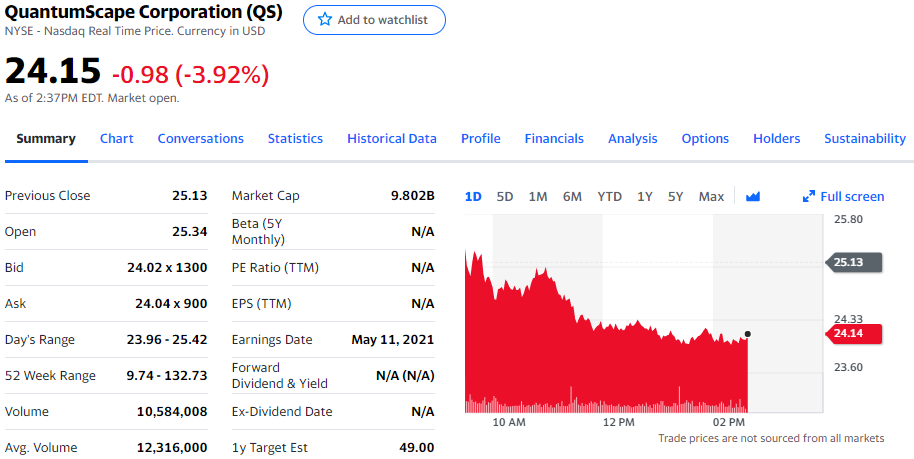This screenshot has width=914, height=459.
Task: Click the Volume value 10,584,008
Action: click(172, 412)
